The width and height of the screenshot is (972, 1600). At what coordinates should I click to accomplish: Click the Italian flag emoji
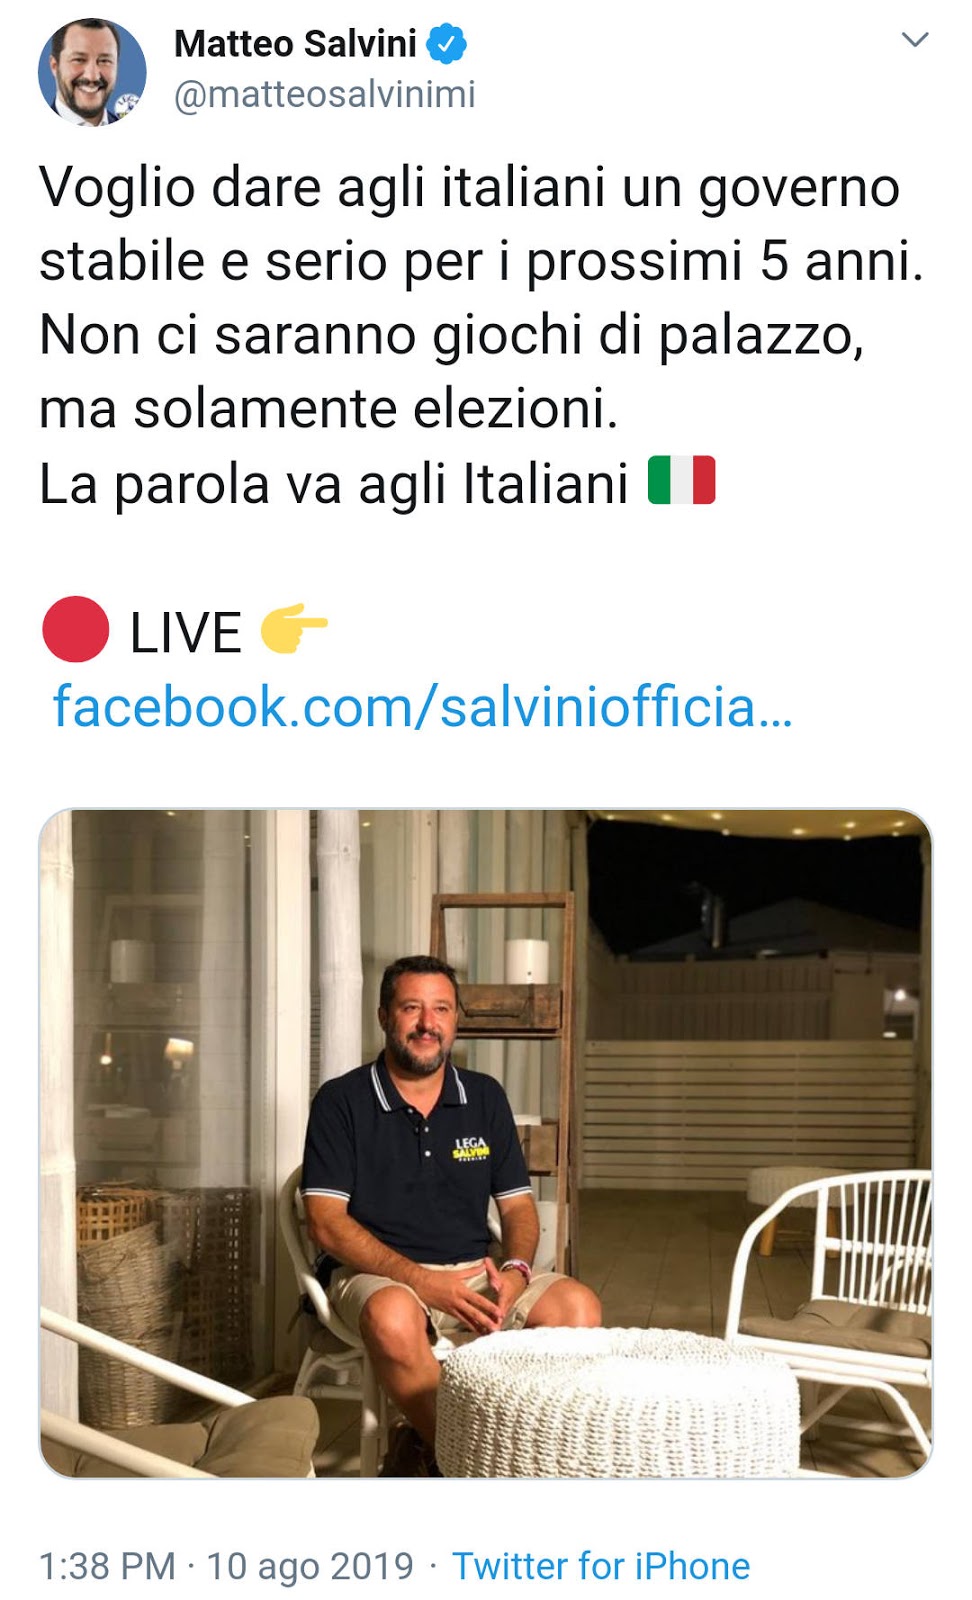(682, 481)
